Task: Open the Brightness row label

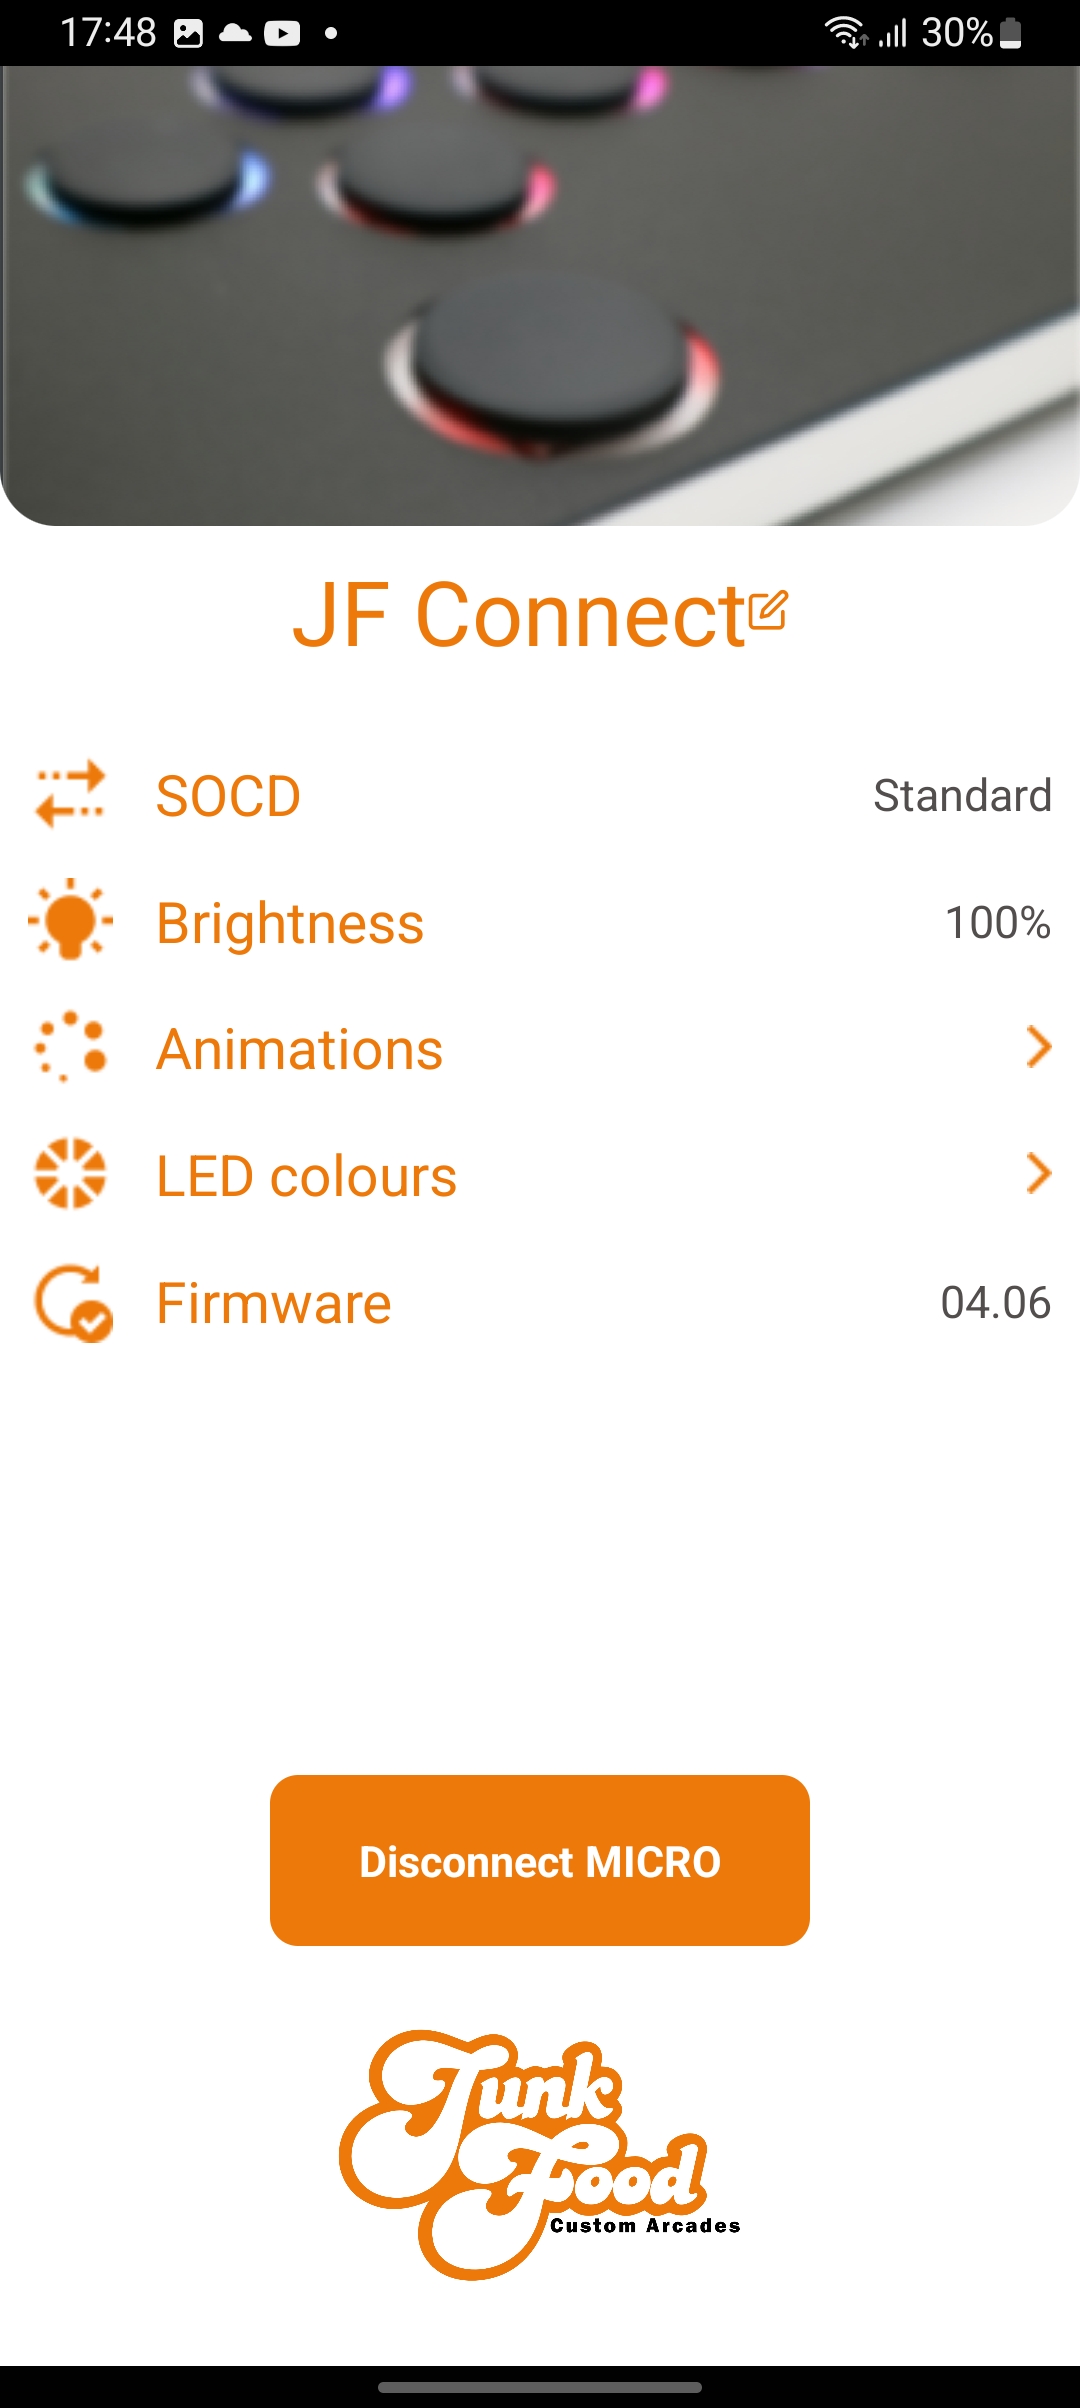Action: 290,923
